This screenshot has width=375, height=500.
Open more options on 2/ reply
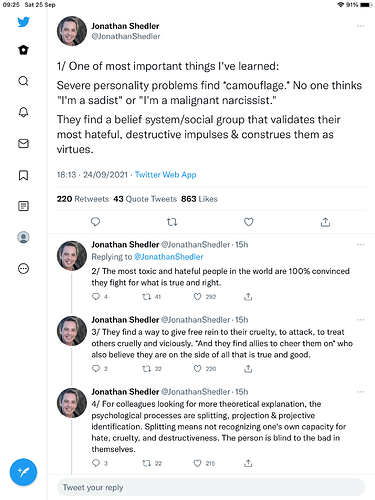pyautogui.click(x=361, y=245)
